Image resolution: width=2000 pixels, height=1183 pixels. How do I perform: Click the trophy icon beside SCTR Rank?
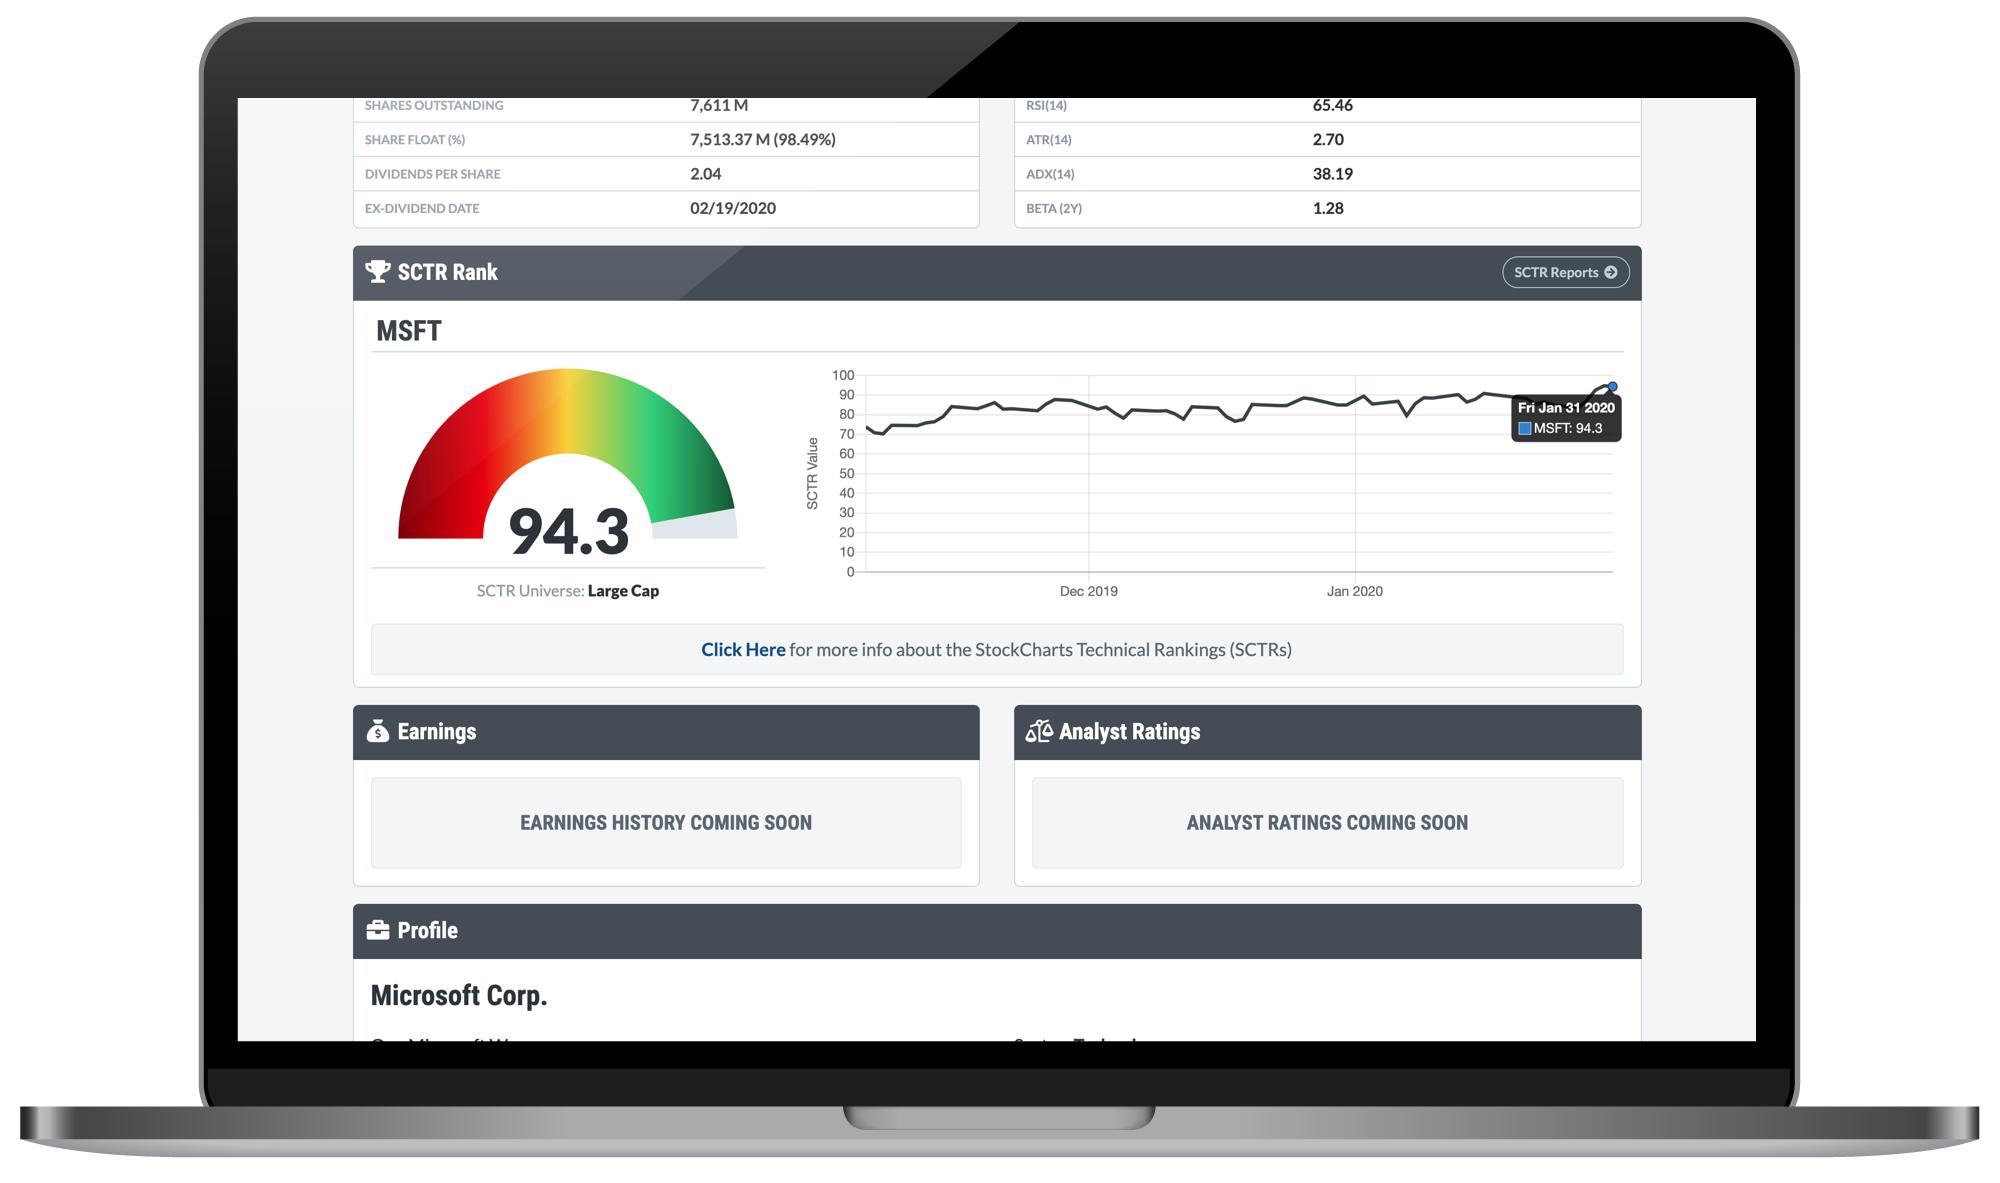(377, 272)
